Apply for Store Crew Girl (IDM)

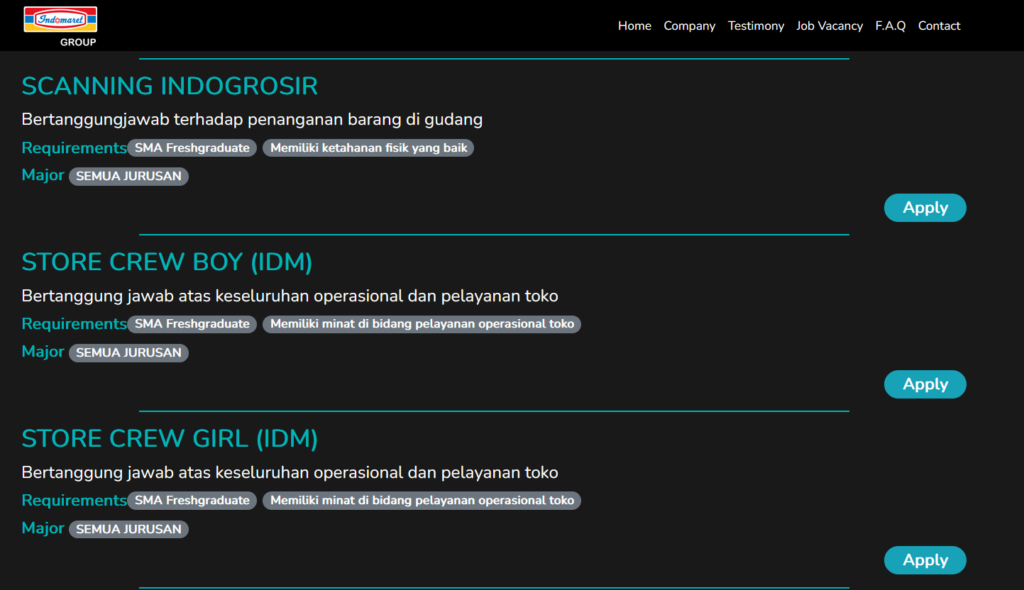[925, 560]
